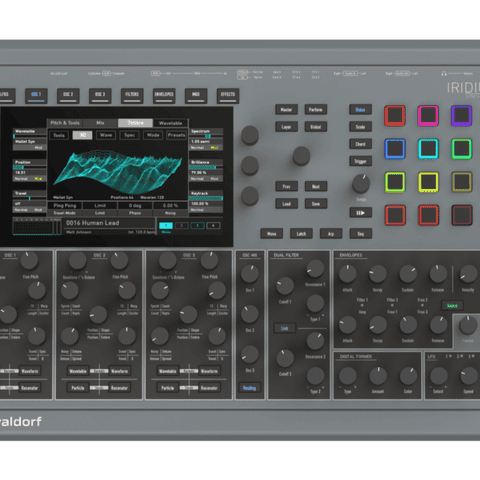The height and width of the screenshot is (480, 480).
Task: Toggle the Seq button
Action: pos(360,234)
